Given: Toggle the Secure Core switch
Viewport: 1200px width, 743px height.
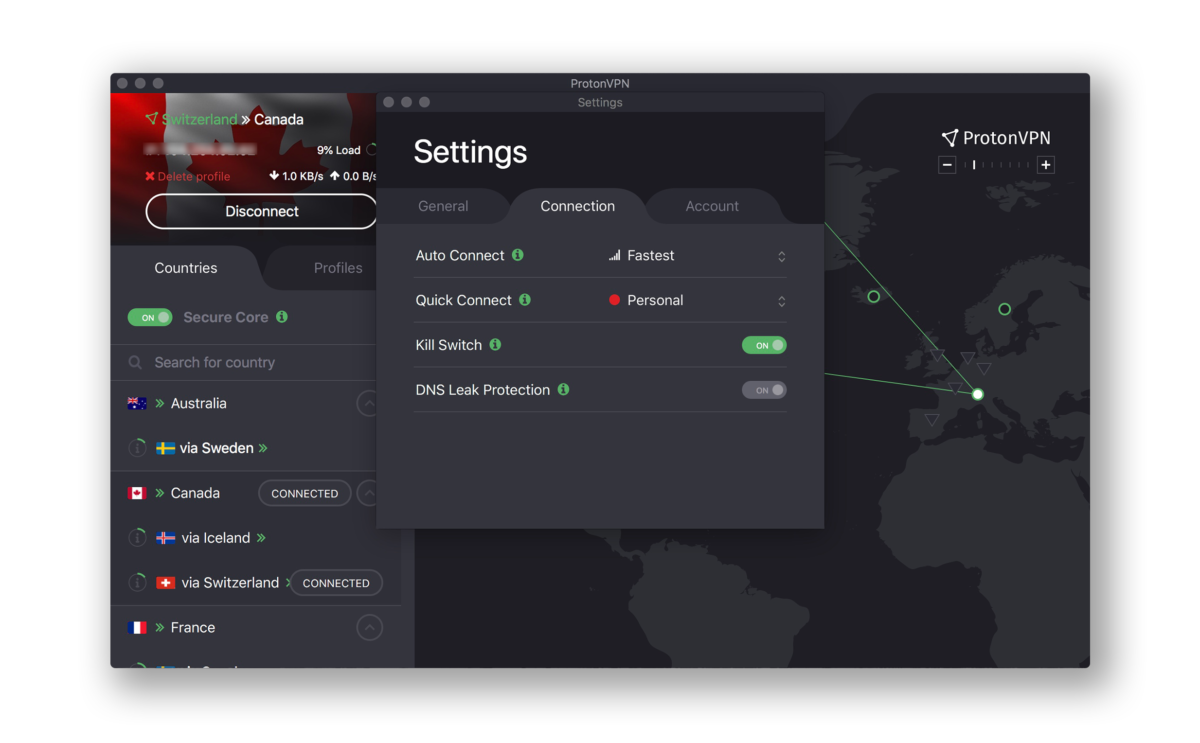Looking at the screenshot, I should point(150,317).
